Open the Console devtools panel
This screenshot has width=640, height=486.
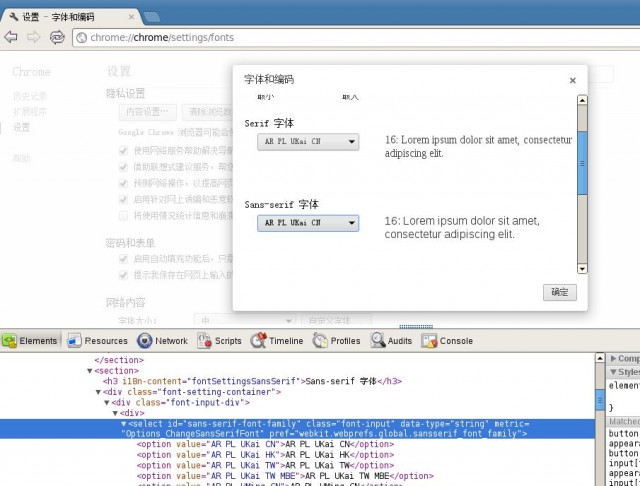point(447,341)
